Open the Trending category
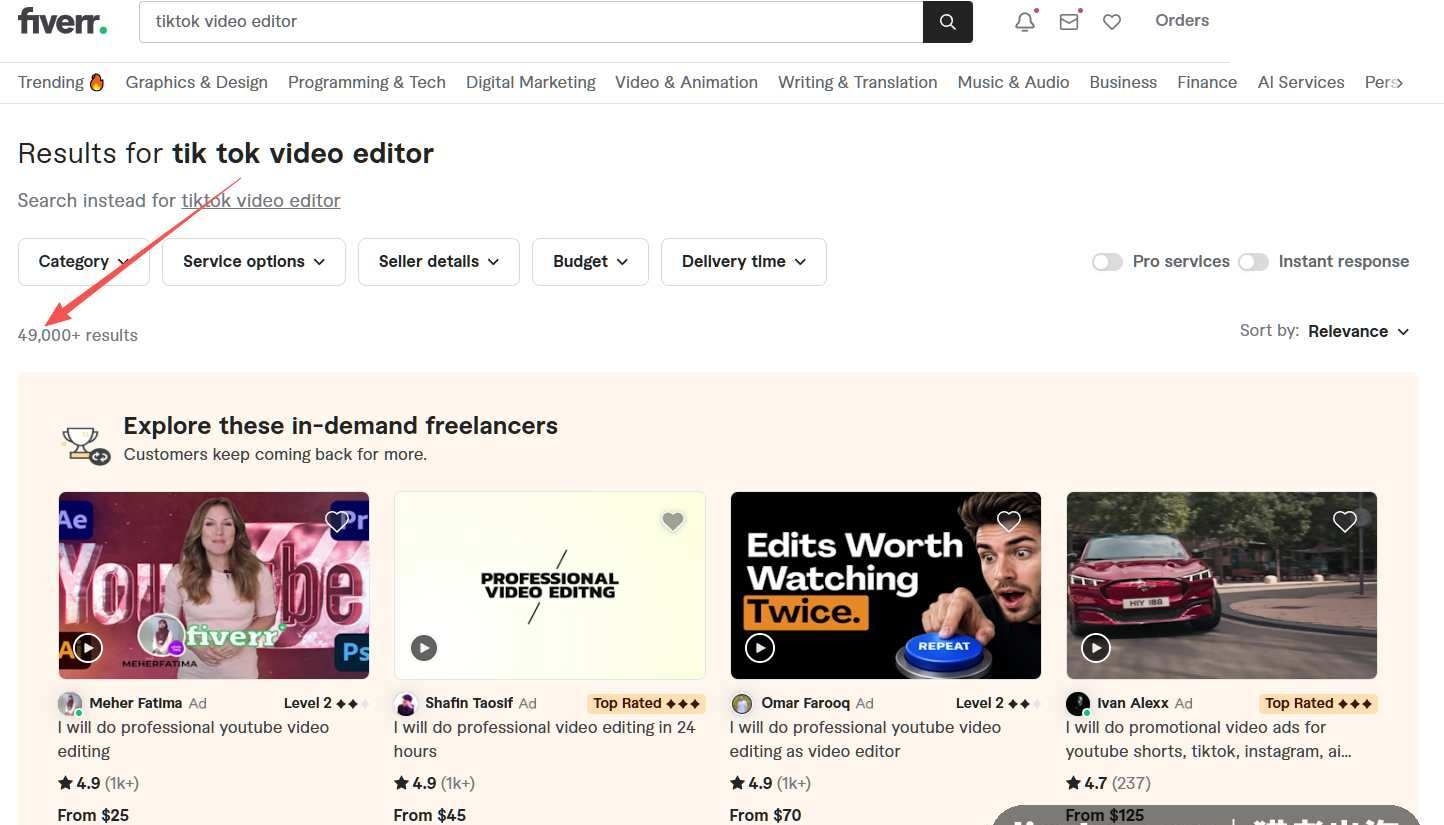The height and width of the screenshot is (825, 1444). [61, 82]
